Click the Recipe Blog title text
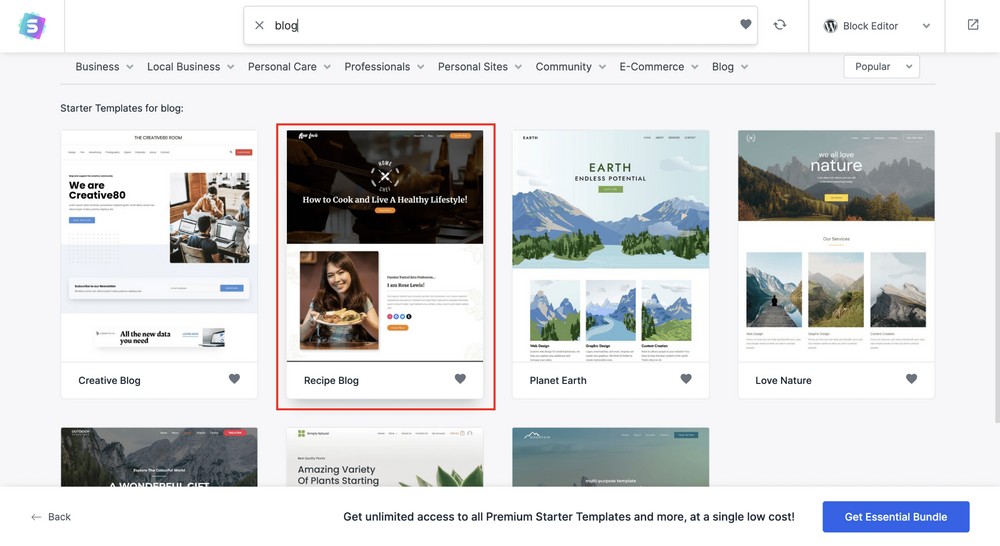 click(331, 380)
